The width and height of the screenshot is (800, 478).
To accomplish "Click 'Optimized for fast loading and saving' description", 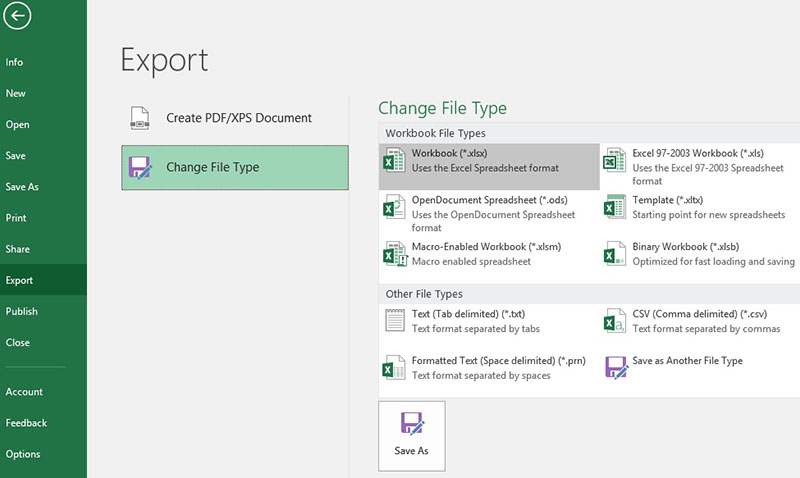I will 713,262.
